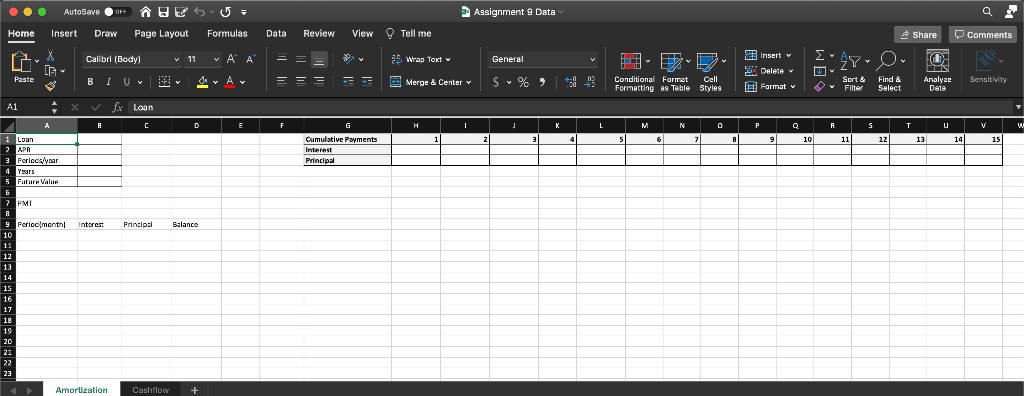Click the Redo arrow
This screenshot has height=396, width=1024.
[226, 12]
